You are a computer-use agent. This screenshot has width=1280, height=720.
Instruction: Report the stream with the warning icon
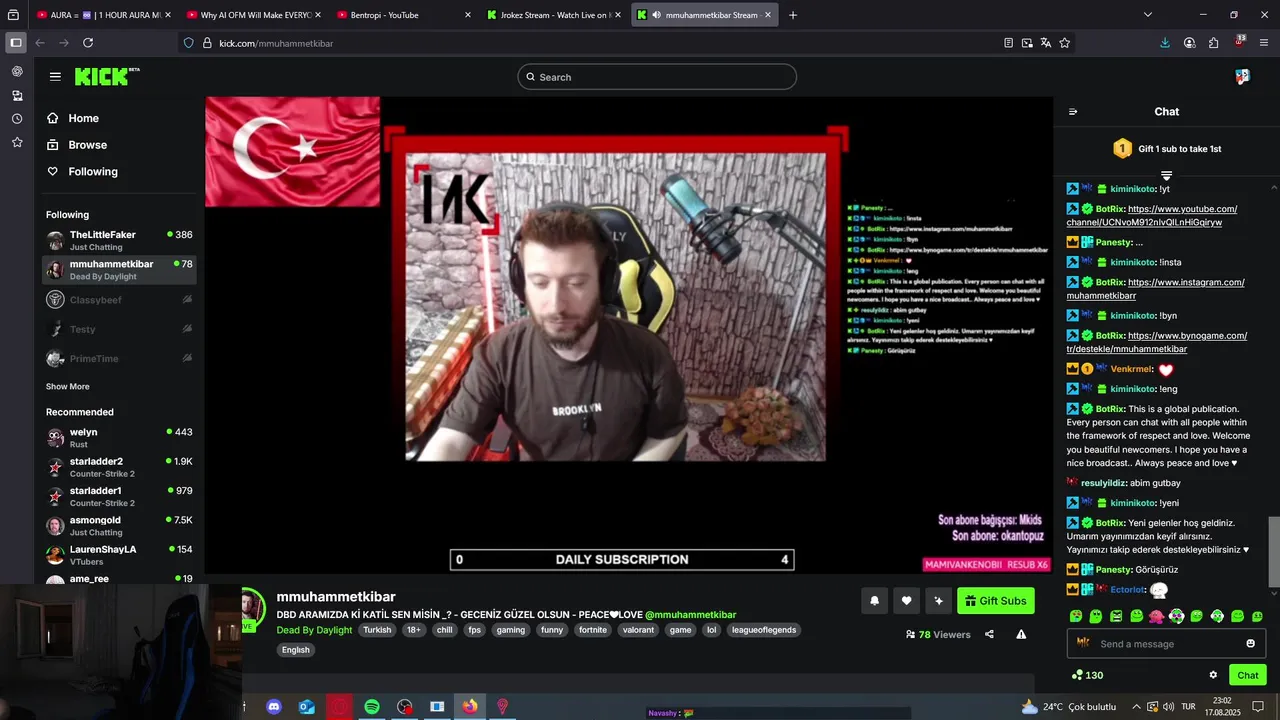(x=1021, y=634)
